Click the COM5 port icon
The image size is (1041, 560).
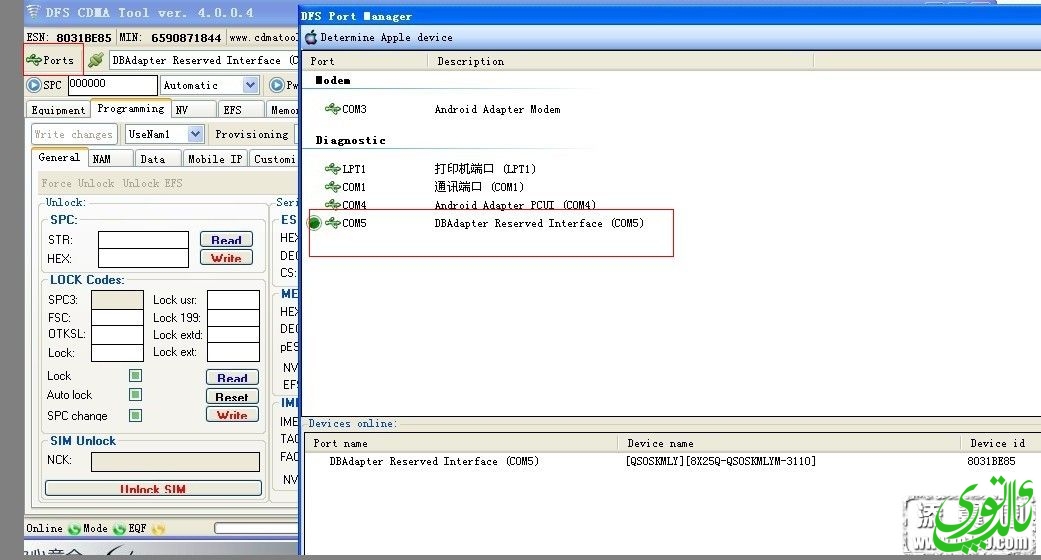(x=333, y=223)
